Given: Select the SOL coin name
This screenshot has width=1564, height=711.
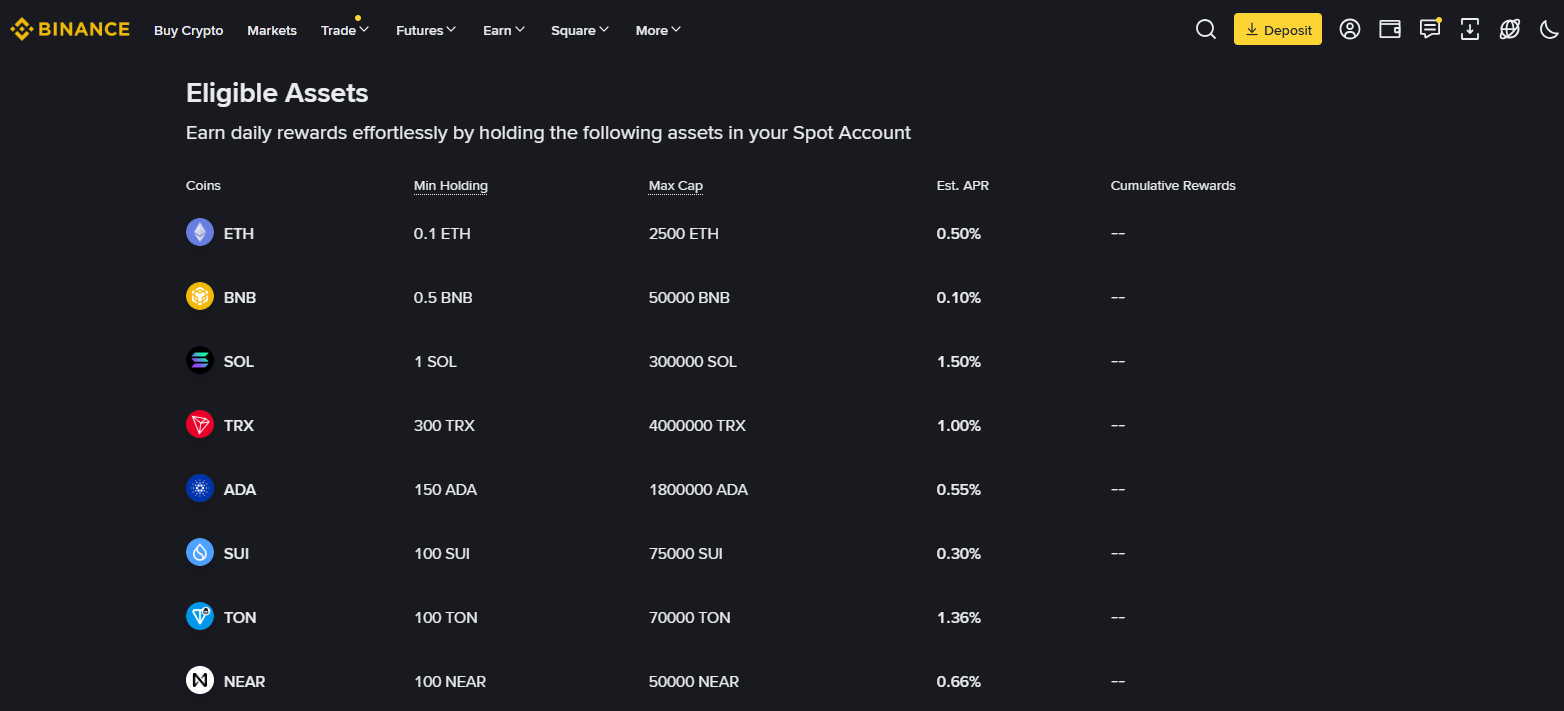Looking at the screenshot, I should 239,361.
